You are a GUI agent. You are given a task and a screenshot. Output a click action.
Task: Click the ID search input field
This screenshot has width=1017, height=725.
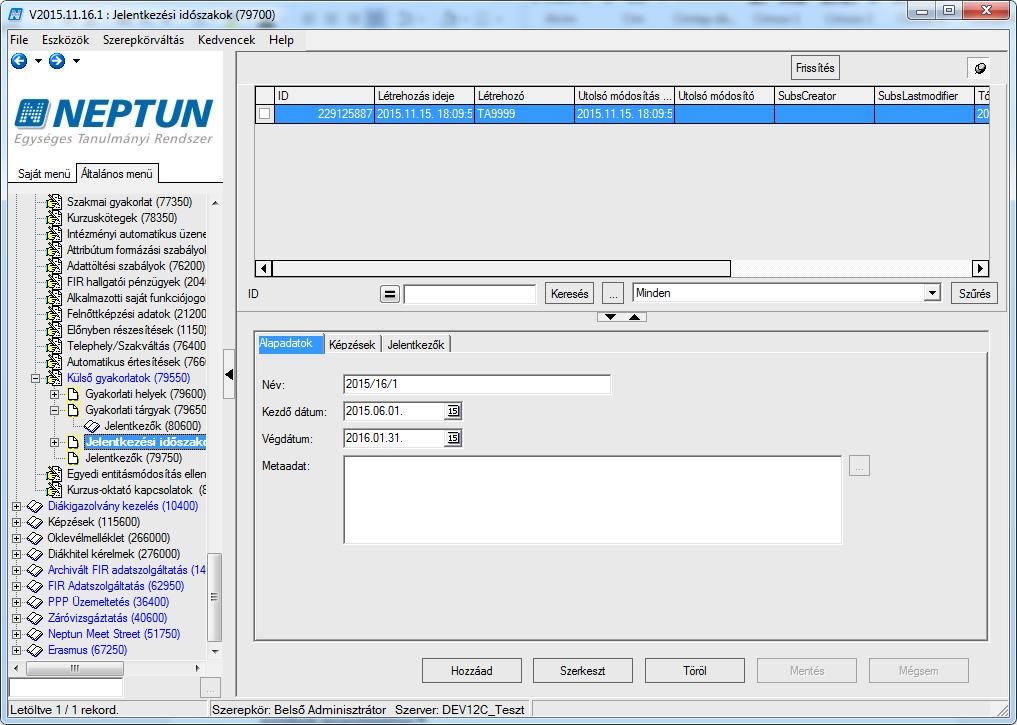470,294
